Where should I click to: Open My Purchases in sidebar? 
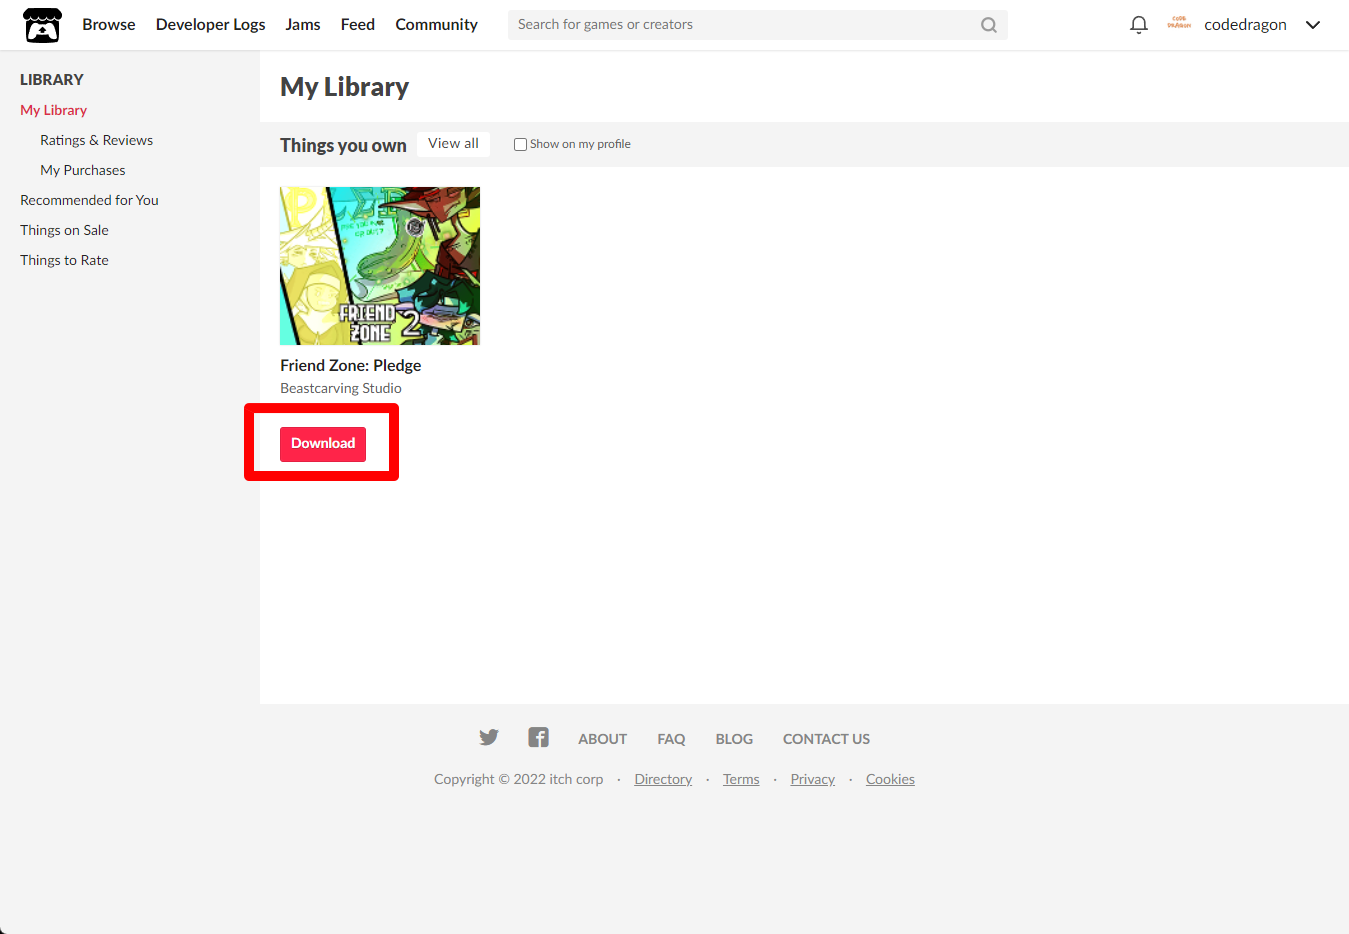point(83,170)
